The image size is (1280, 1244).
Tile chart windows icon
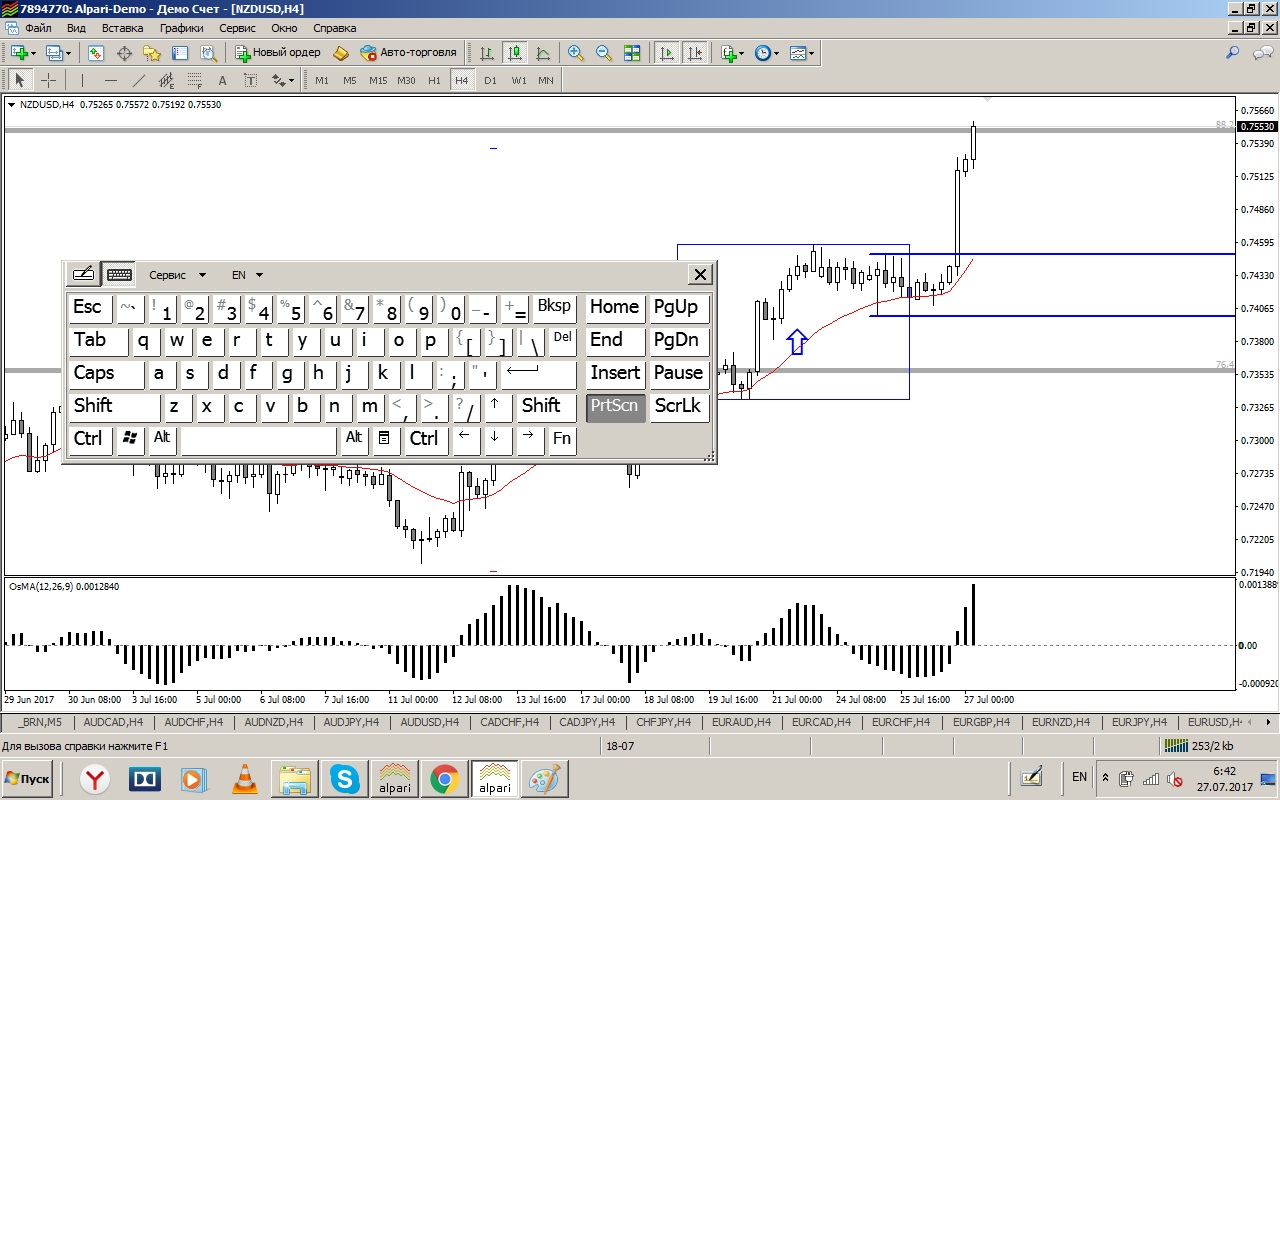tap(632, 53)
